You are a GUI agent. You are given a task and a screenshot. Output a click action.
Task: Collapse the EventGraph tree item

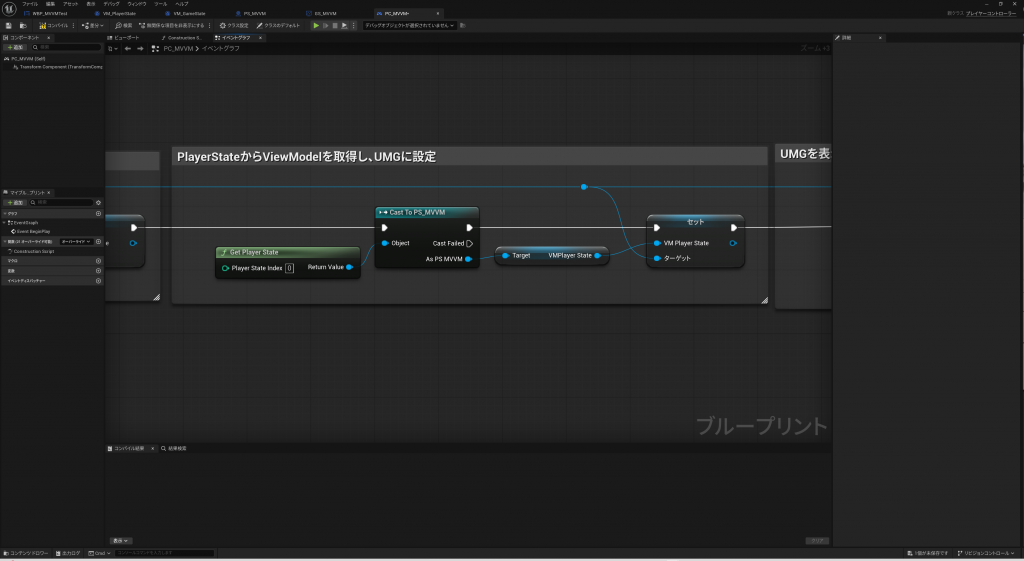(x=4, y=222)
